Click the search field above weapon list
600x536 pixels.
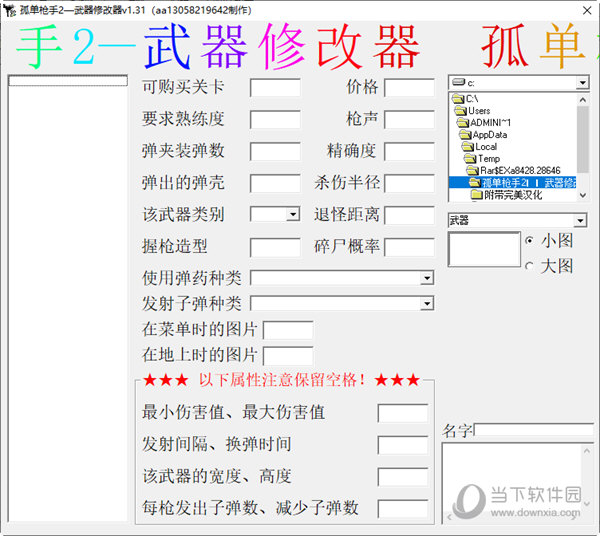tap(68, 80)
